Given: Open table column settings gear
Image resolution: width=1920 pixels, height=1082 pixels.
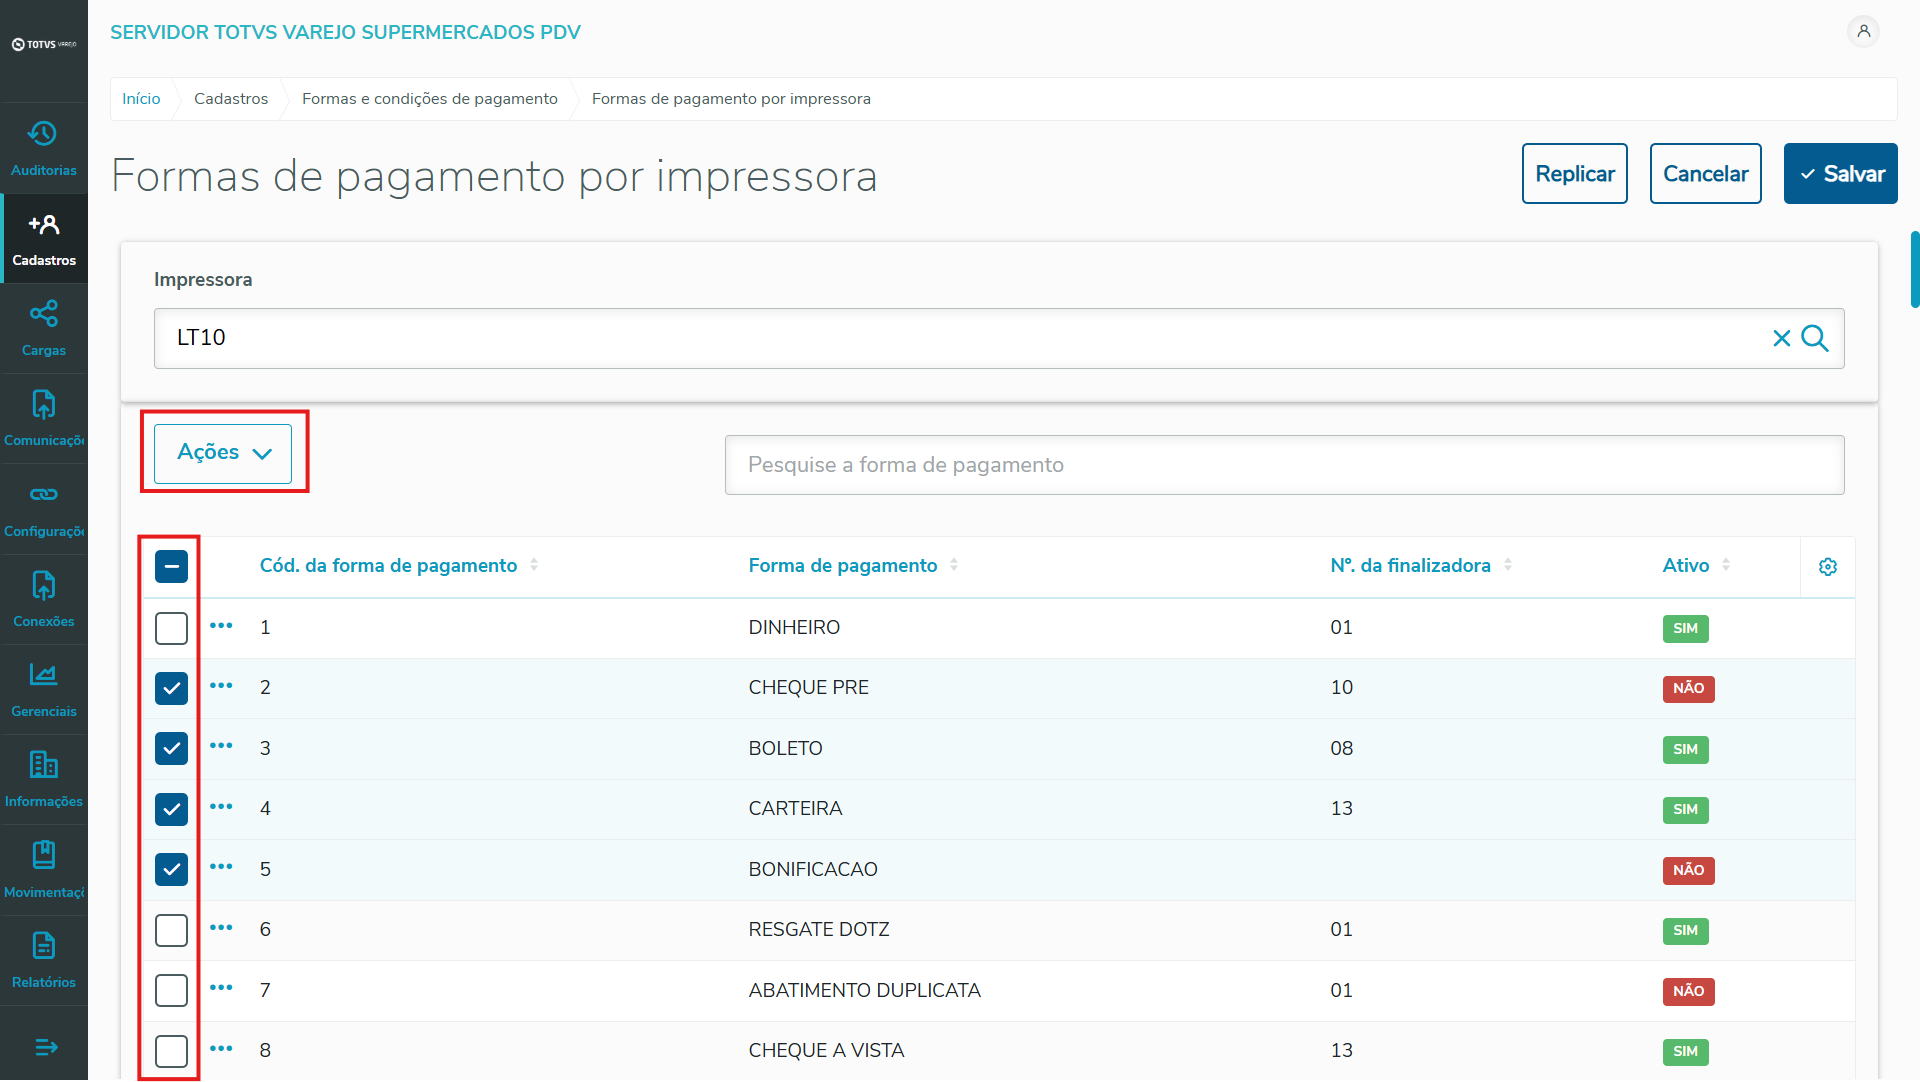Looking at the screenshot, I should tap(1828, 567).
